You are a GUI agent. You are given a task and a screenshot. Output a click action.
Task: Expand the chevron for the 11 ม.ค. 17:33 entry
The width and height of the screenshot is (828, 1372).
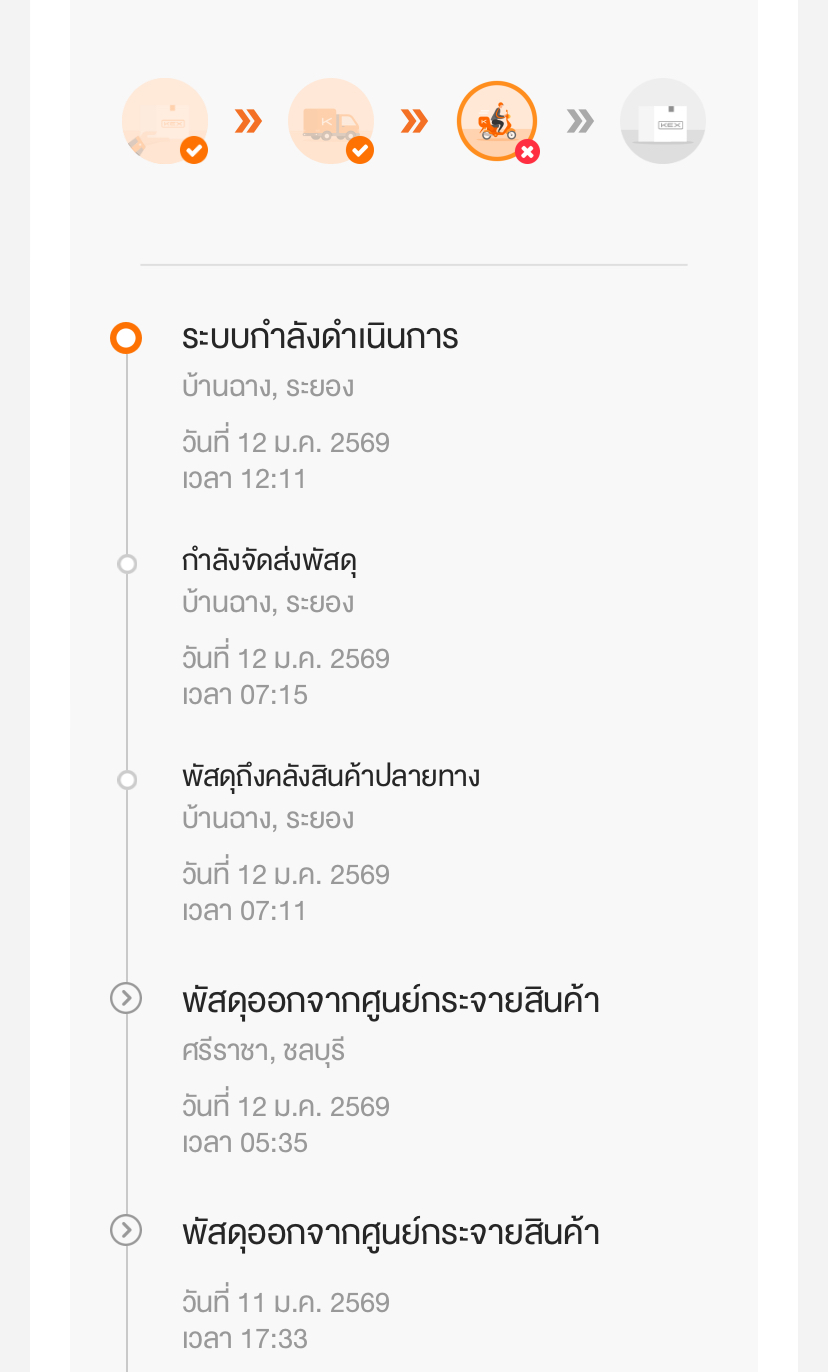tap(126, 1230)
